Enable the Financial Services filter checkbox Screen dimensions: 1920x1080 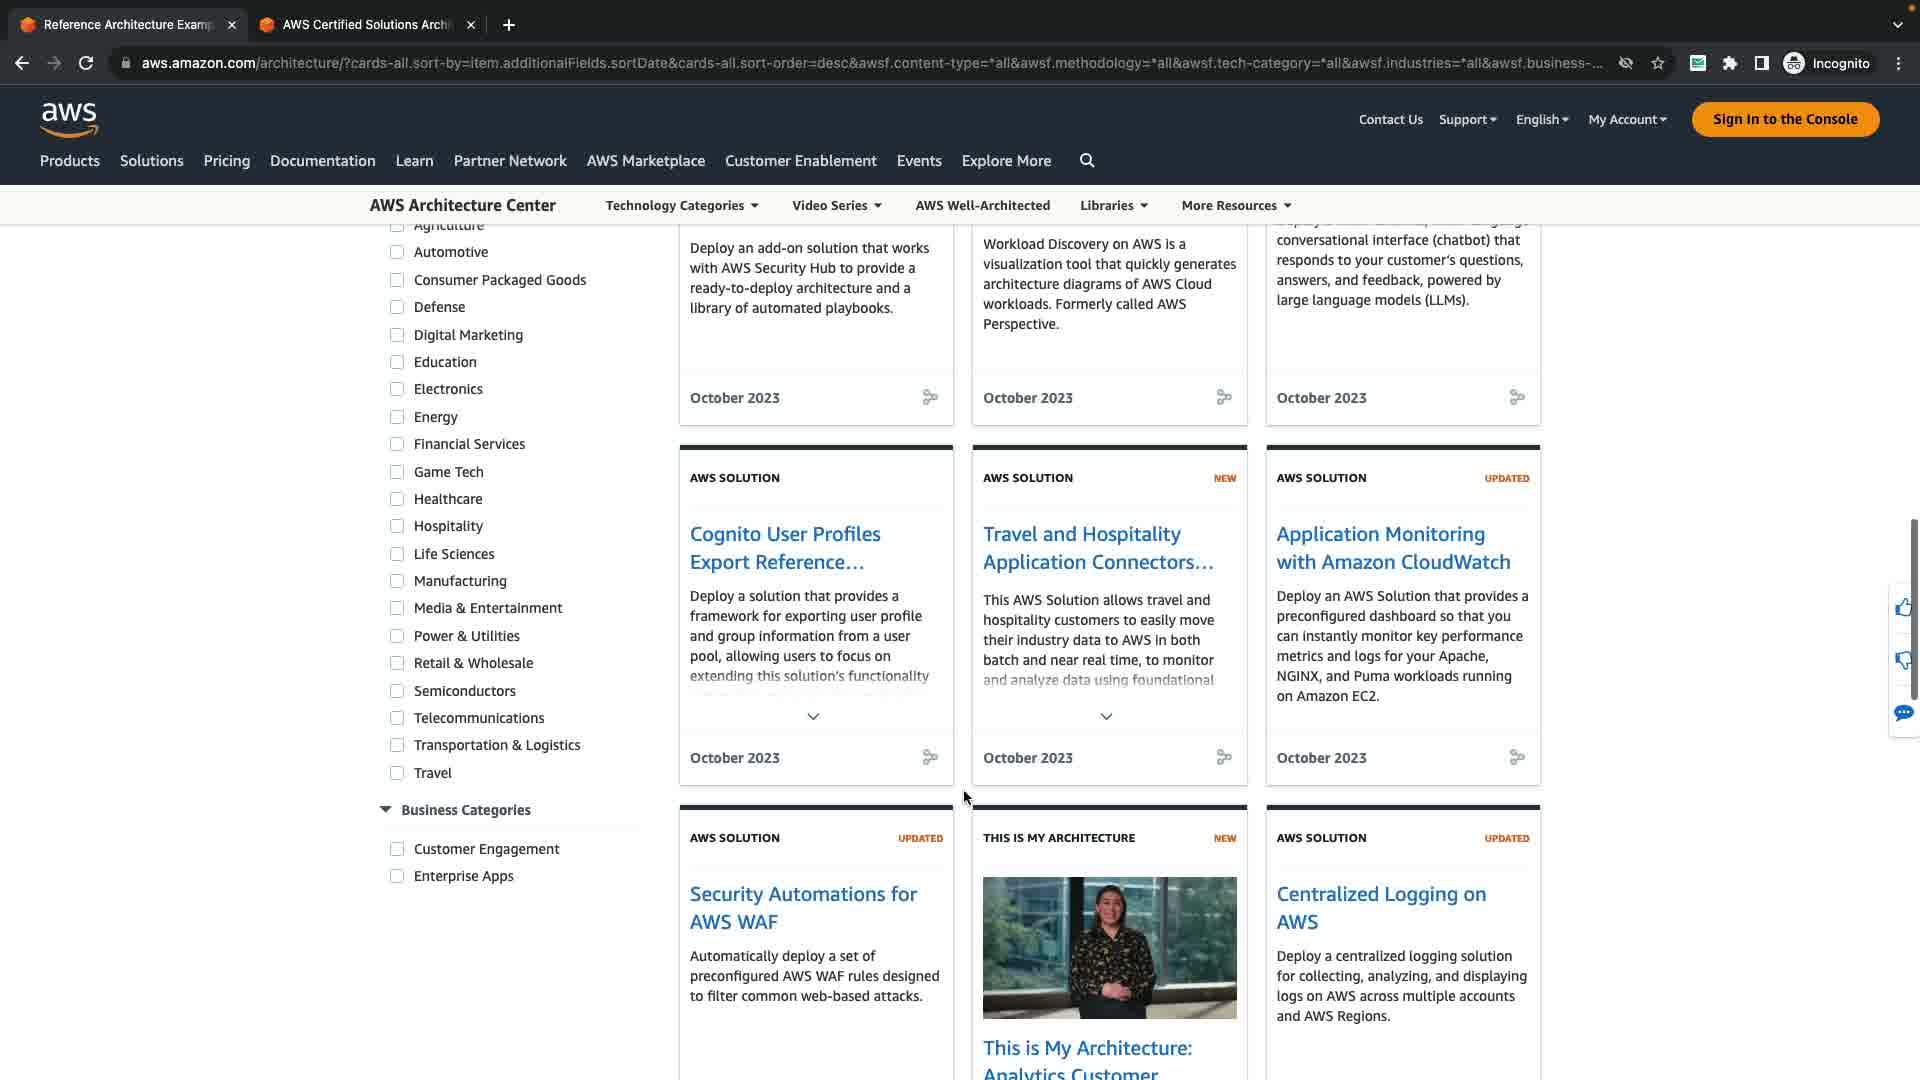[x=397, y=444]
